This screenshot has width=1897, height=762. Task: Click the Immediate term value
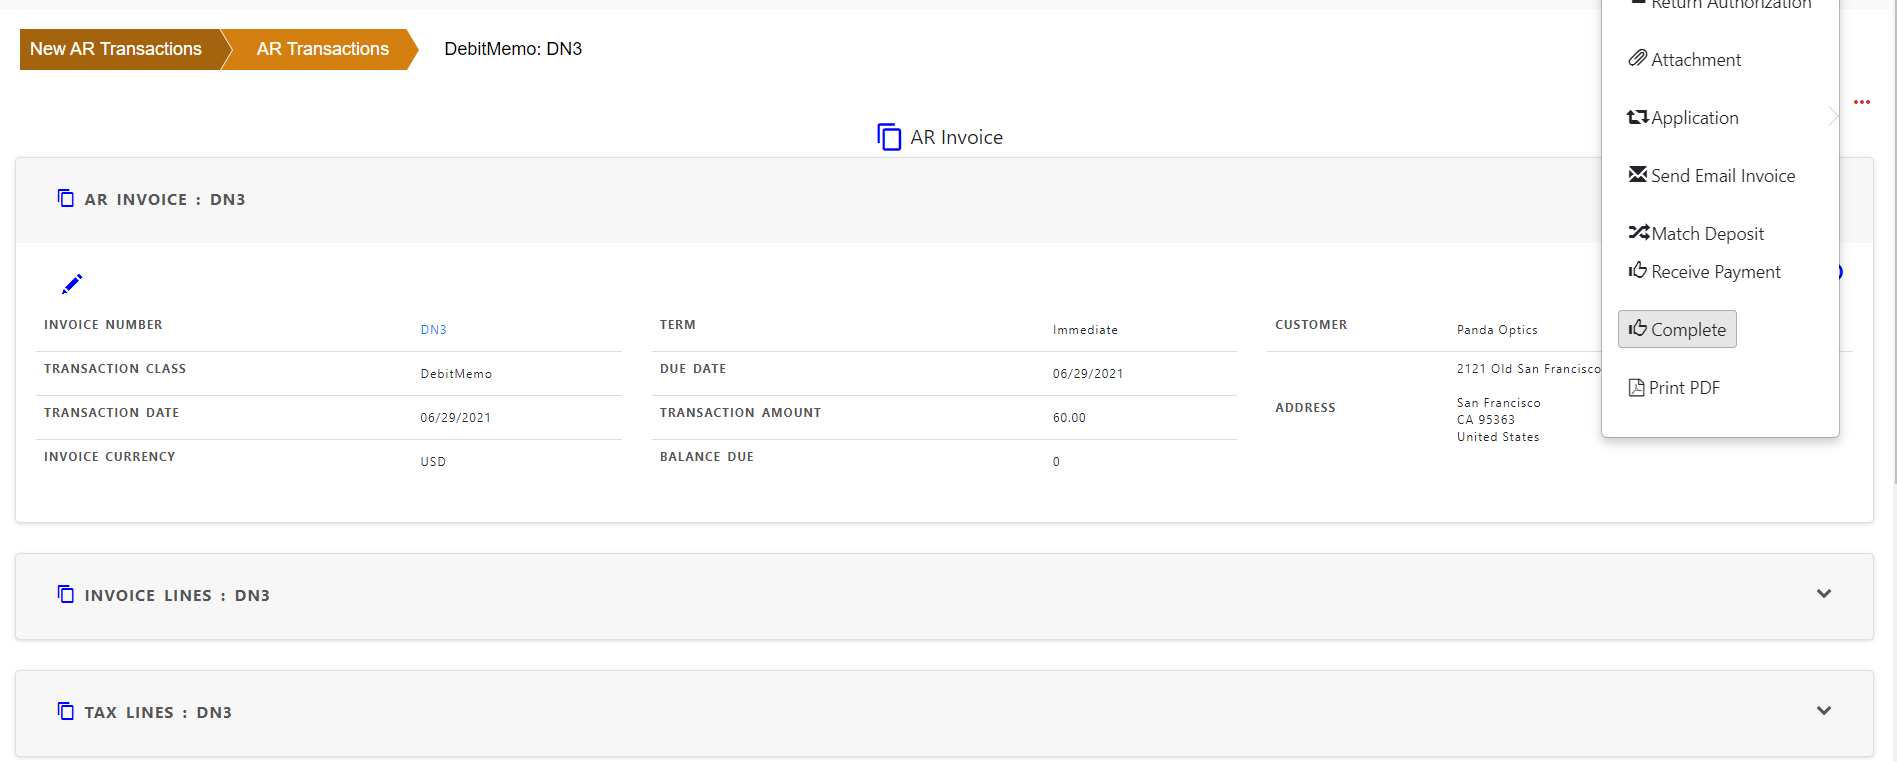[1085, 330]
